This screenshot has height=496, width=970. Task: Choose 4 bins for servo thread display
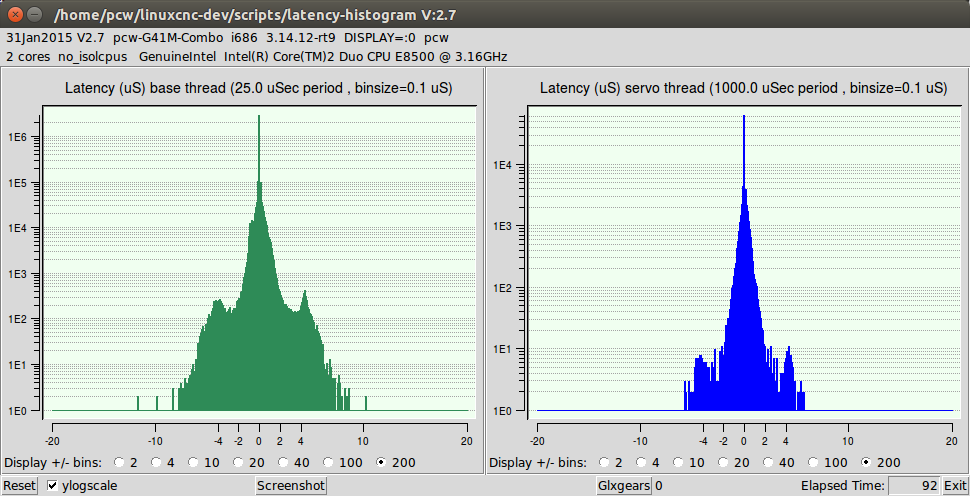[x=648, y=463]
